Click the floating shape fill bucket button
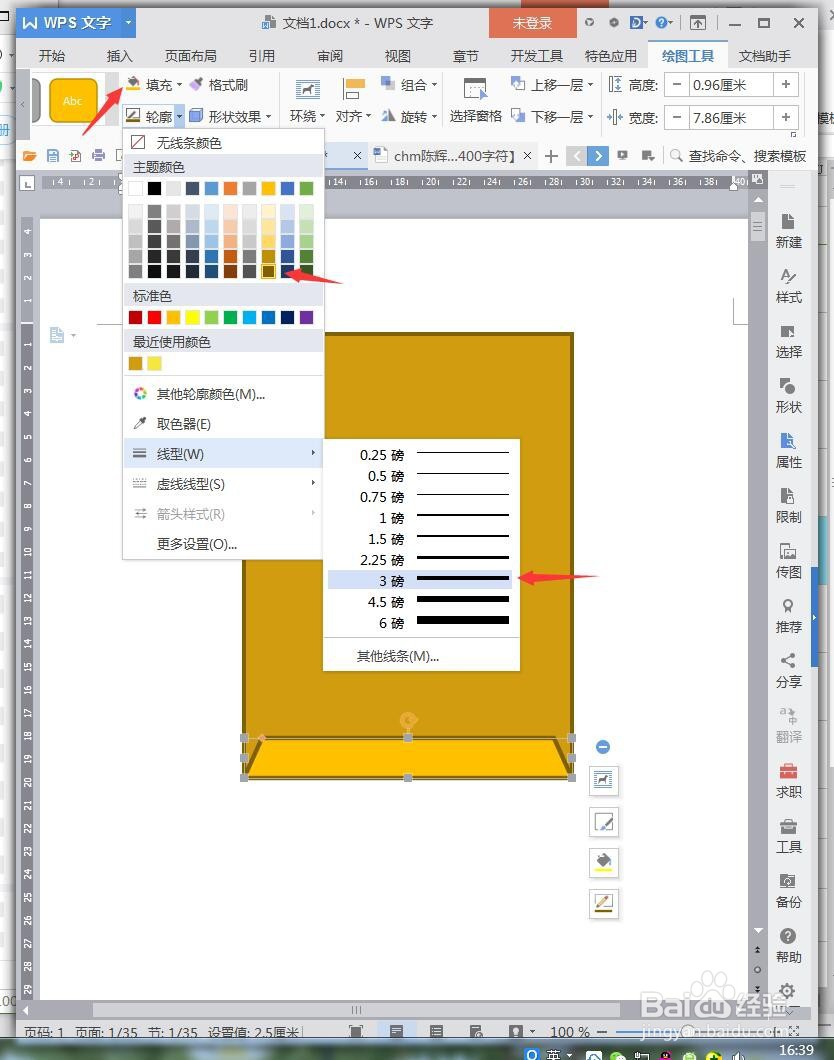 604,862
